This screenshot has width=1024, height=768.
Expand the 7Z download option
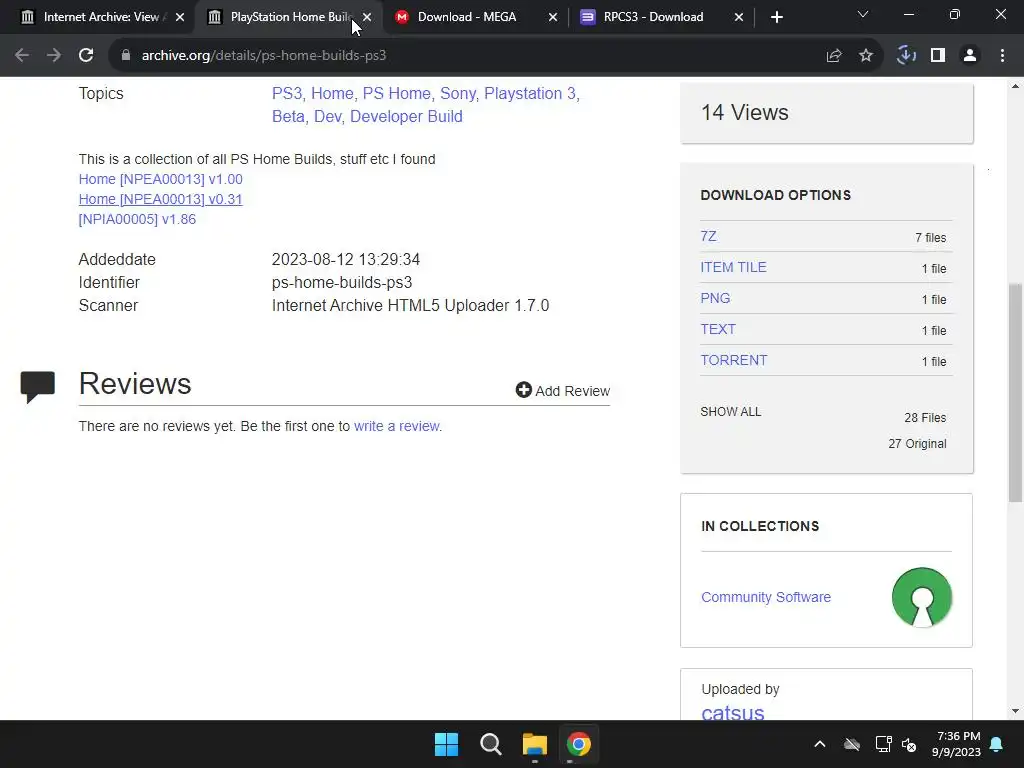708,236
